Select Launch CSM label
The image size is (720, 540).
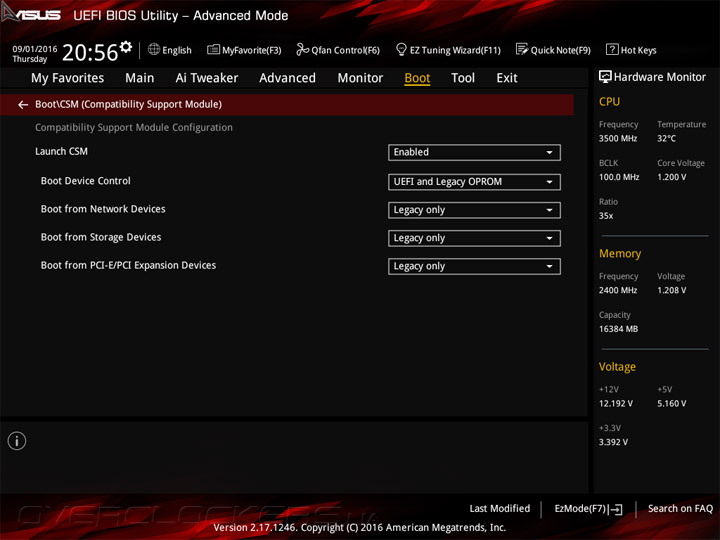[62, 151]
